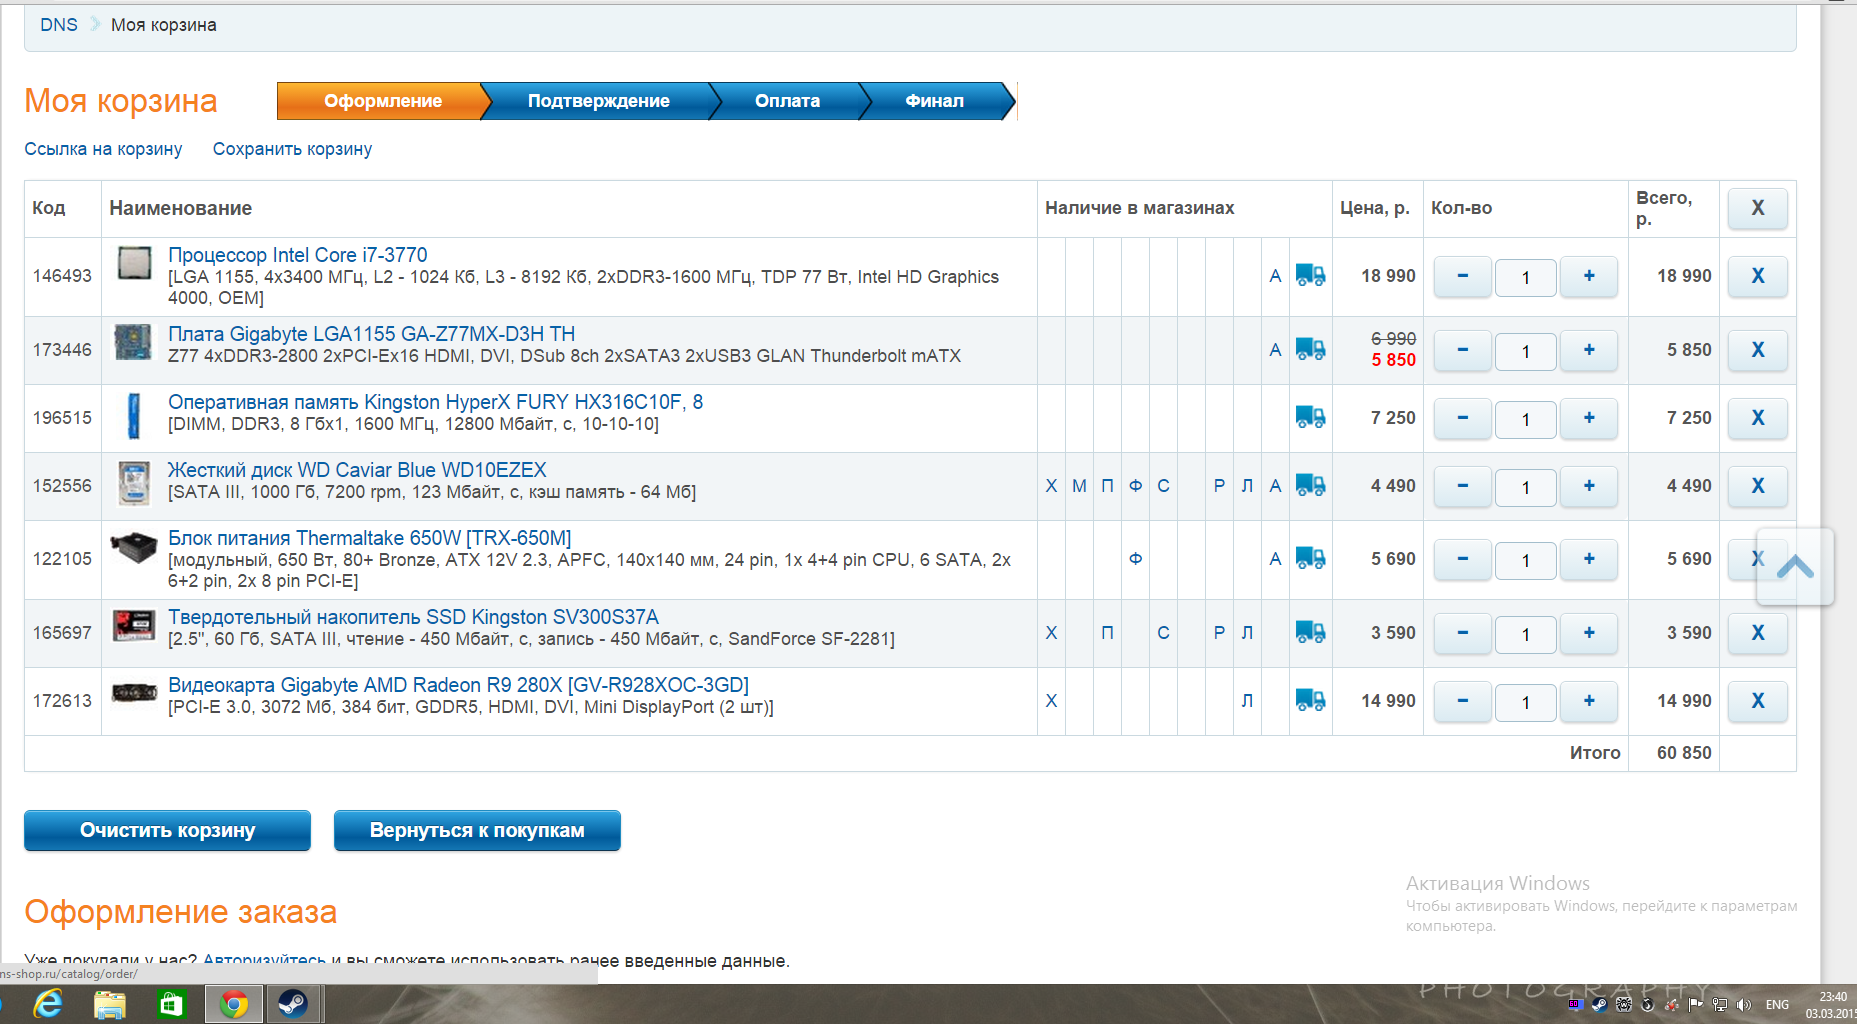Remove Intel Core i7-3770 from cart

[x=1757, y=276]
